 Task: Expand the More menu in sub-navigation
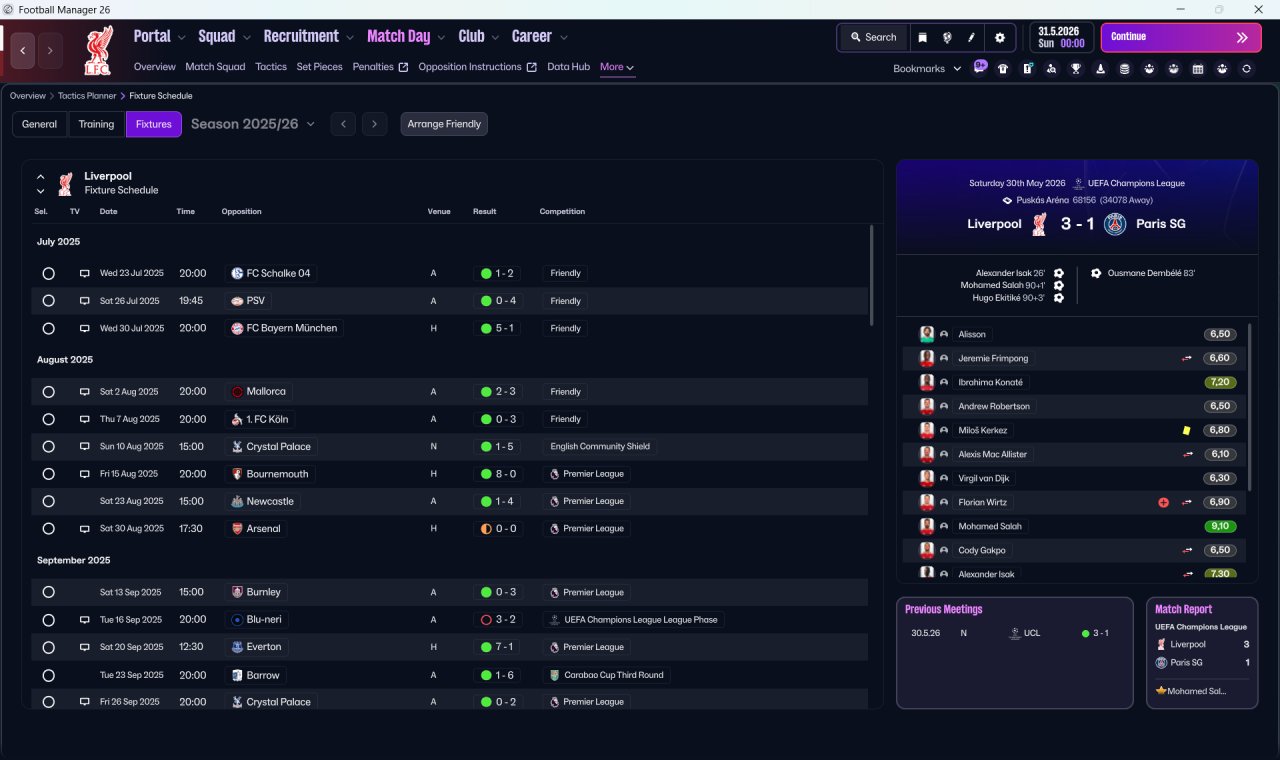click(x=617, y=67)
